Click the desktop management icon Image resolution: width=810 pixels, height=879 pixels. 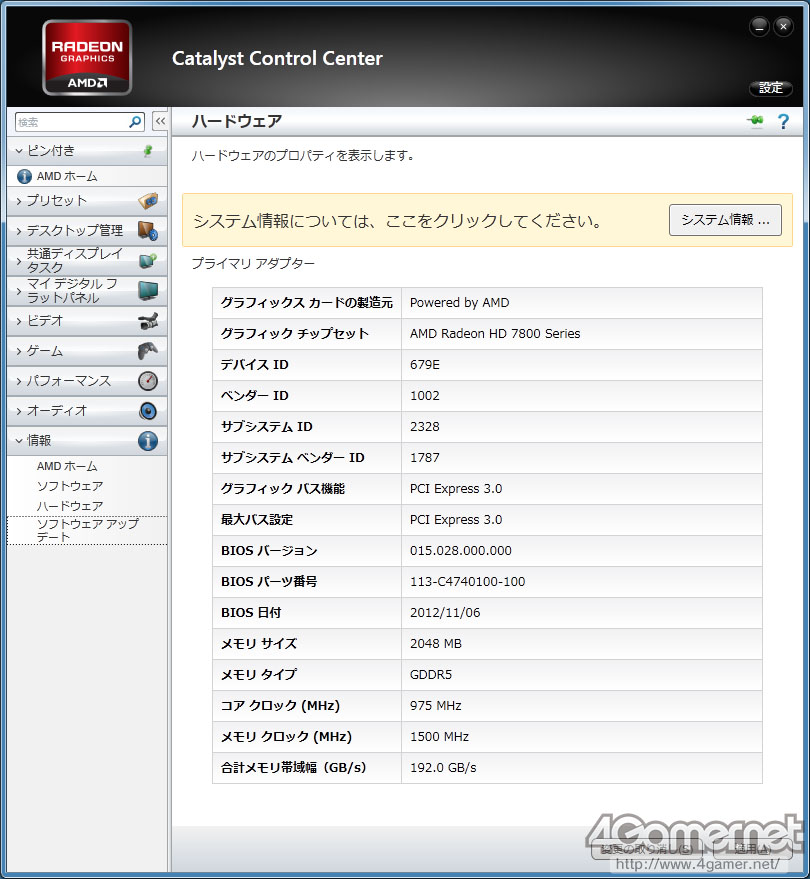pyautogui.click(x=148, y=230)
